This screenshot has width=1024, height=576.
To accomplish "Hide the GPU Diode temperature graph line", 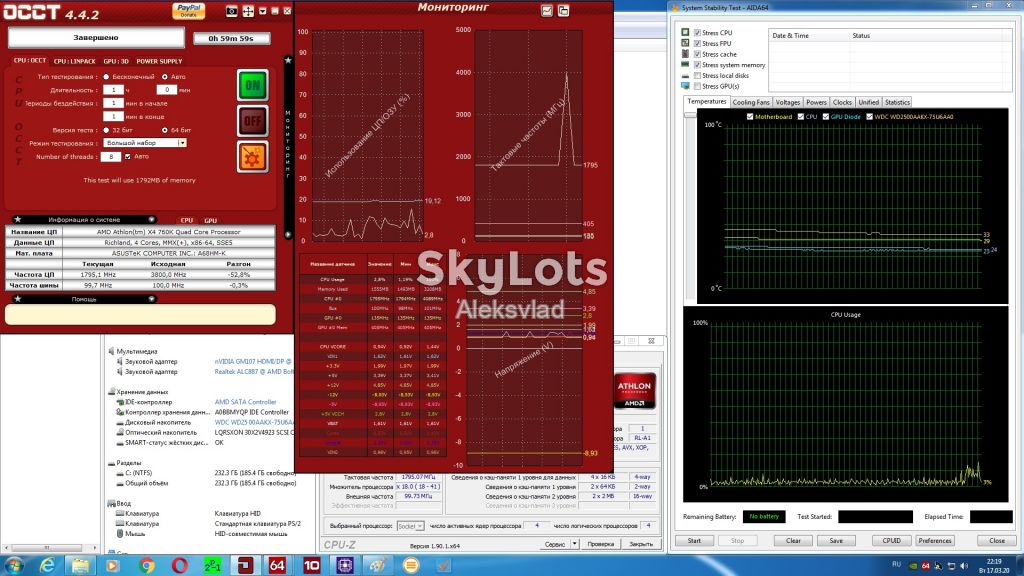I will (825, 117).
